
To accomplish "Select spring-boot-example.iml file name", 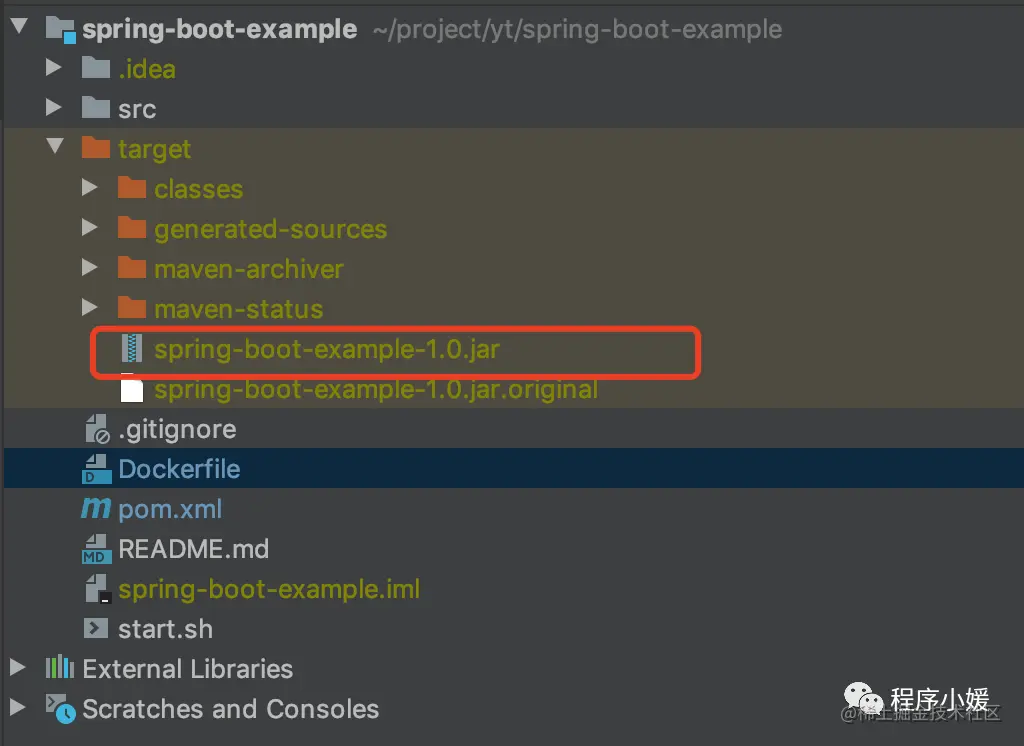I will point(269,589).
